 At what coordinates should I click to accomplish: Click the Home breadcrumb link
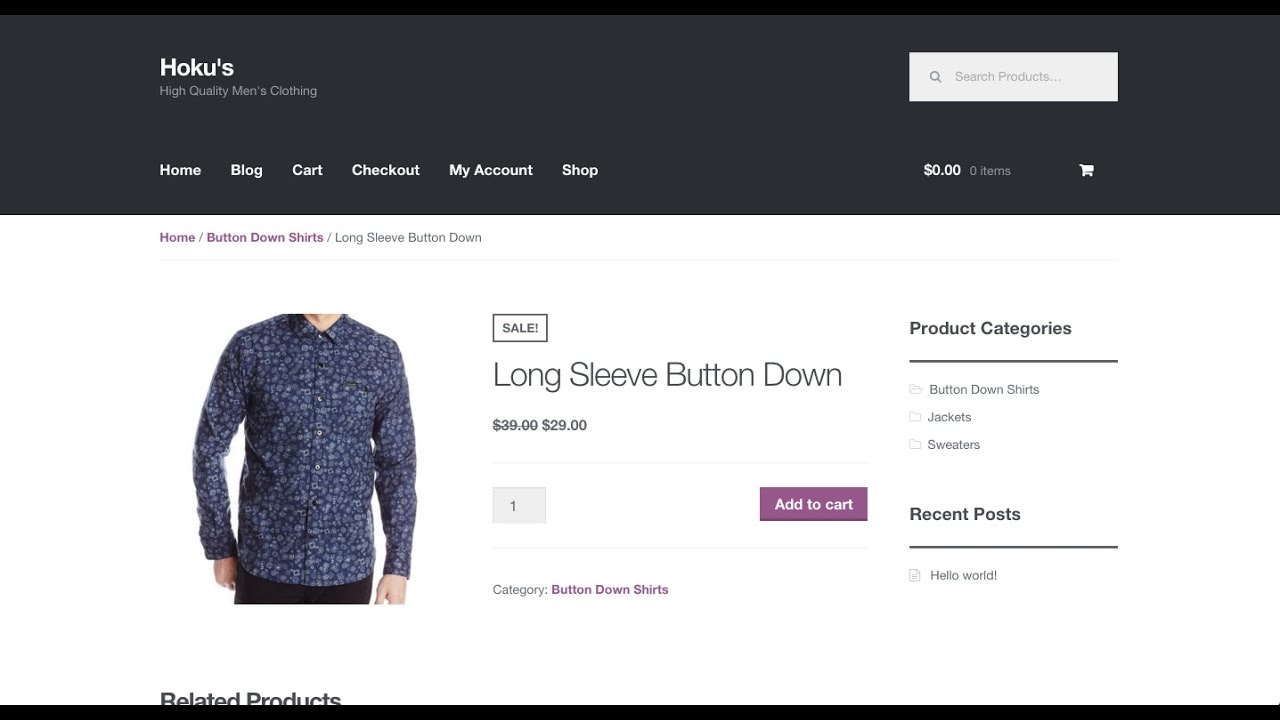(177, 238)
